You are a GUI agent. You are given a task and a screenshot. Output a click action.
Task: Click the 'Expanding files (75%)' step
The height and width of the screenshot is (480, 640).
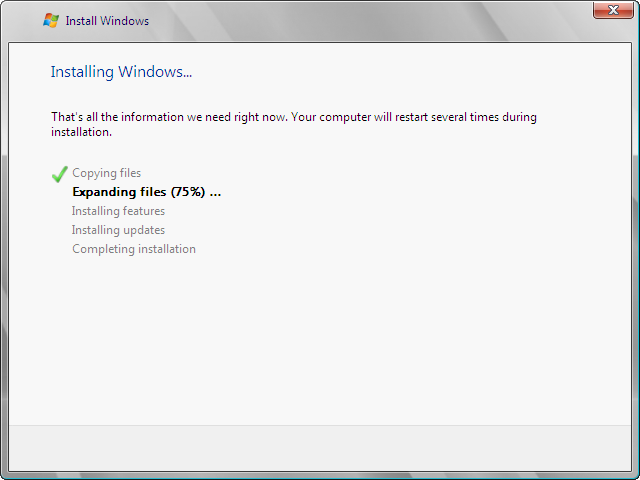tap(147, 192)
